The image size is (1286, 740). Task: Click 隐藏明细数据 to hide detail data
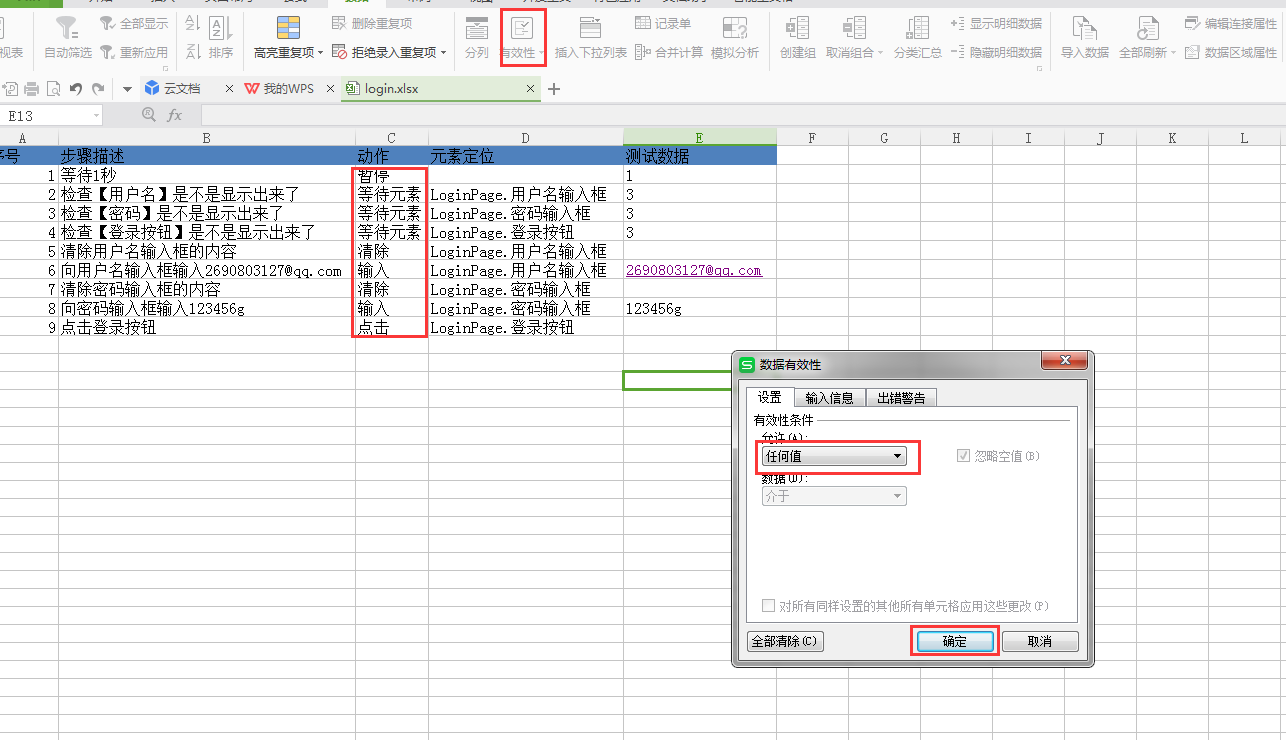click(996, 52)
